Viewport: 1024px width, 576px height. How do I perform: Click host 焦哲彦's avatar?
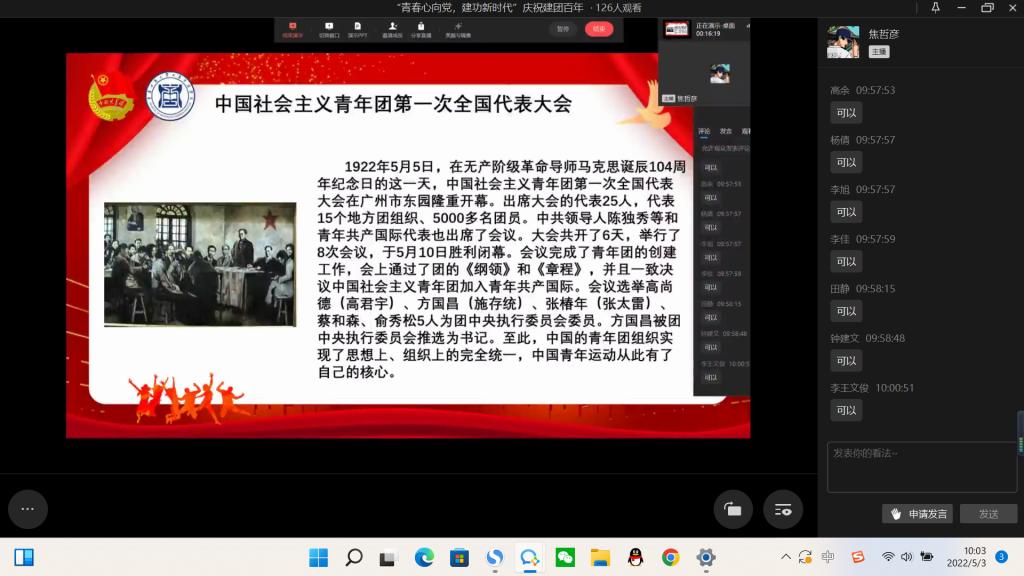click(x=843, y=42)
